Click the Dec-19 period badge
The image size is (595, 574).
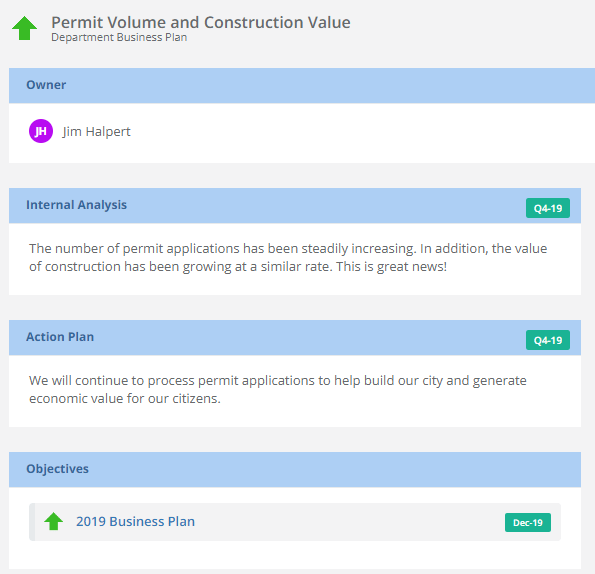point(528,522)
